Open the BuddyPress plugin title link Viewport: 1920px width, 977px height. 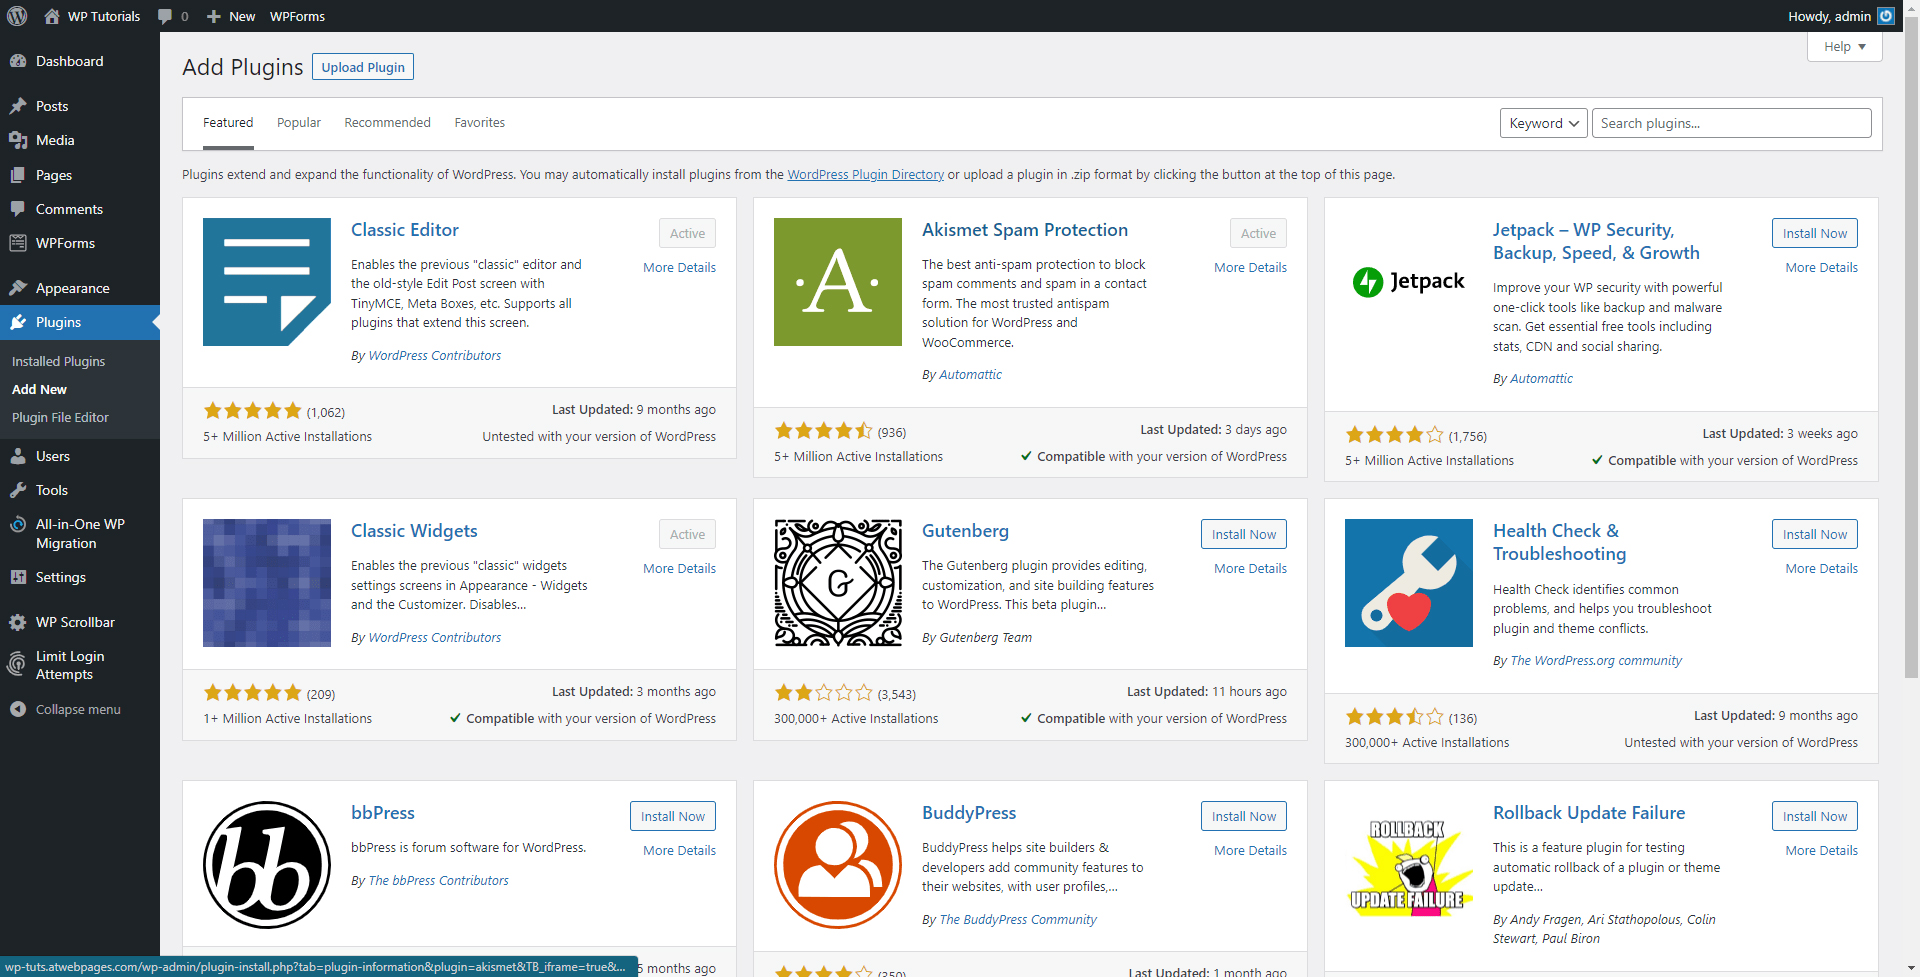click(969, 813)
